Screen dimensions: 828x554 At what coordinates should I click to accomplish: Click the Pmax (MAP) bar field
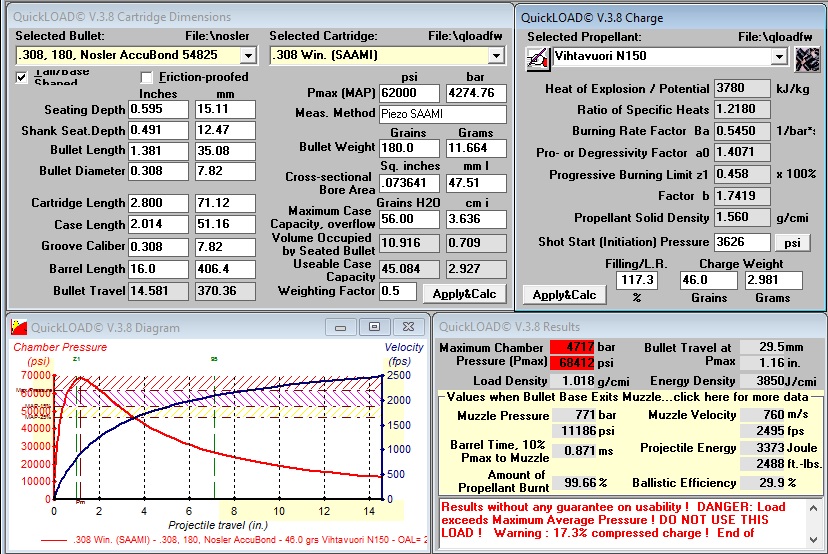(476, 93)
